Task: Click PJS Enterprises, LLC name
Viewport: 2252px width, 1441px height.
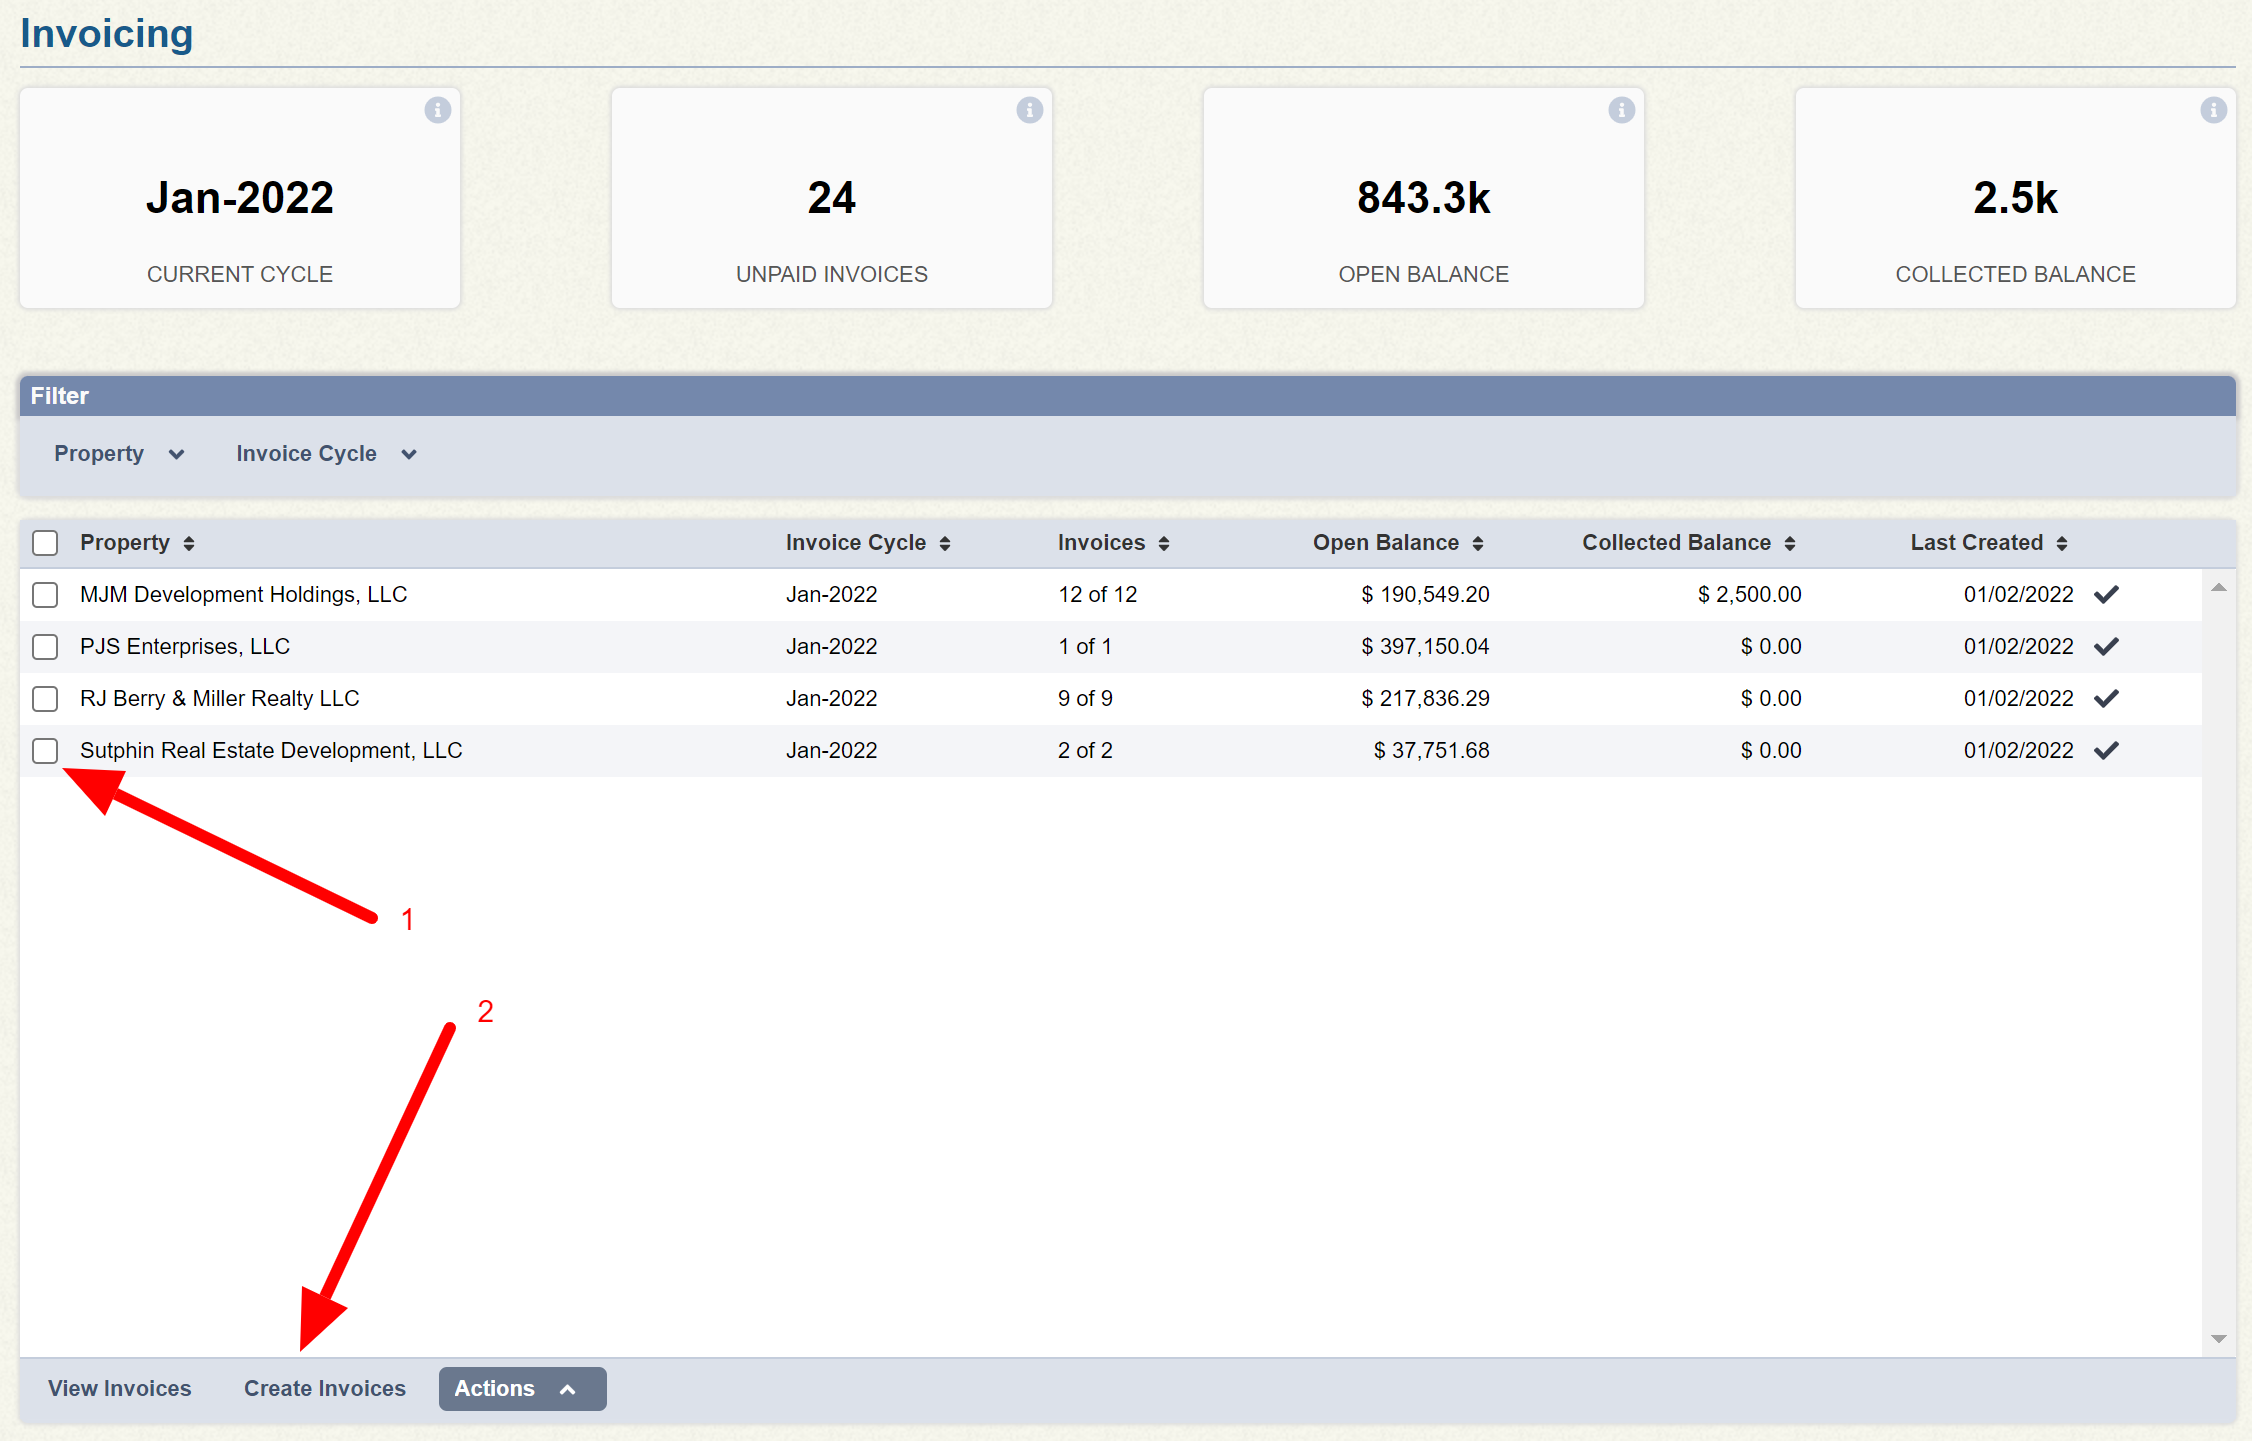Action: [185, 647]
